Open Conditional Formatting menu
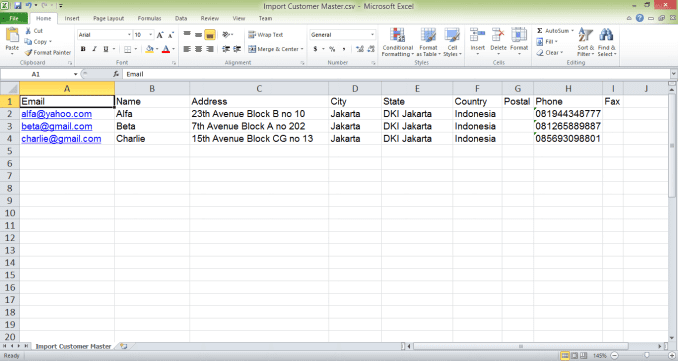The width and height of the screenshot is (679, 361). coord(398,42)
